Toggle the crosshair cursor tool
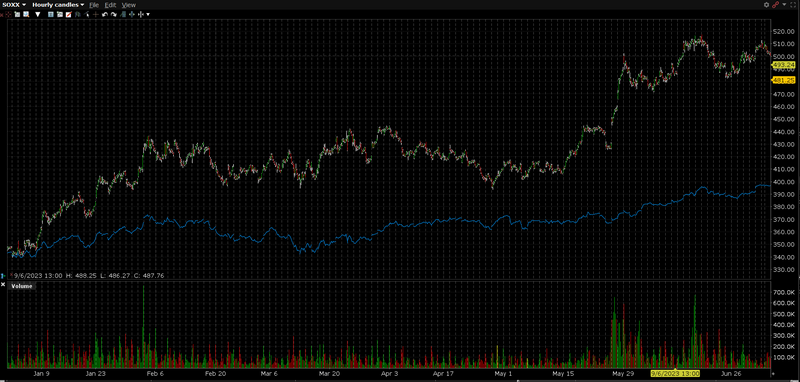800x382 pixels. [x=95, y=14]
